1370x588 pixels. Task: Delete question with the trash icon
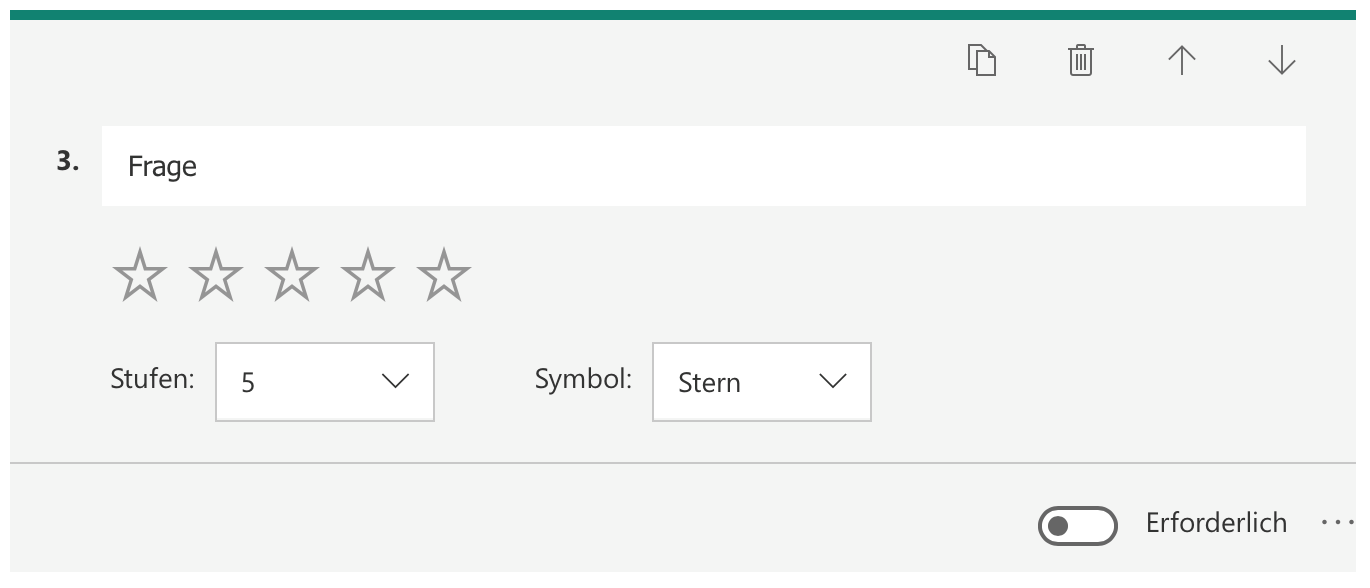(1080, 61)
